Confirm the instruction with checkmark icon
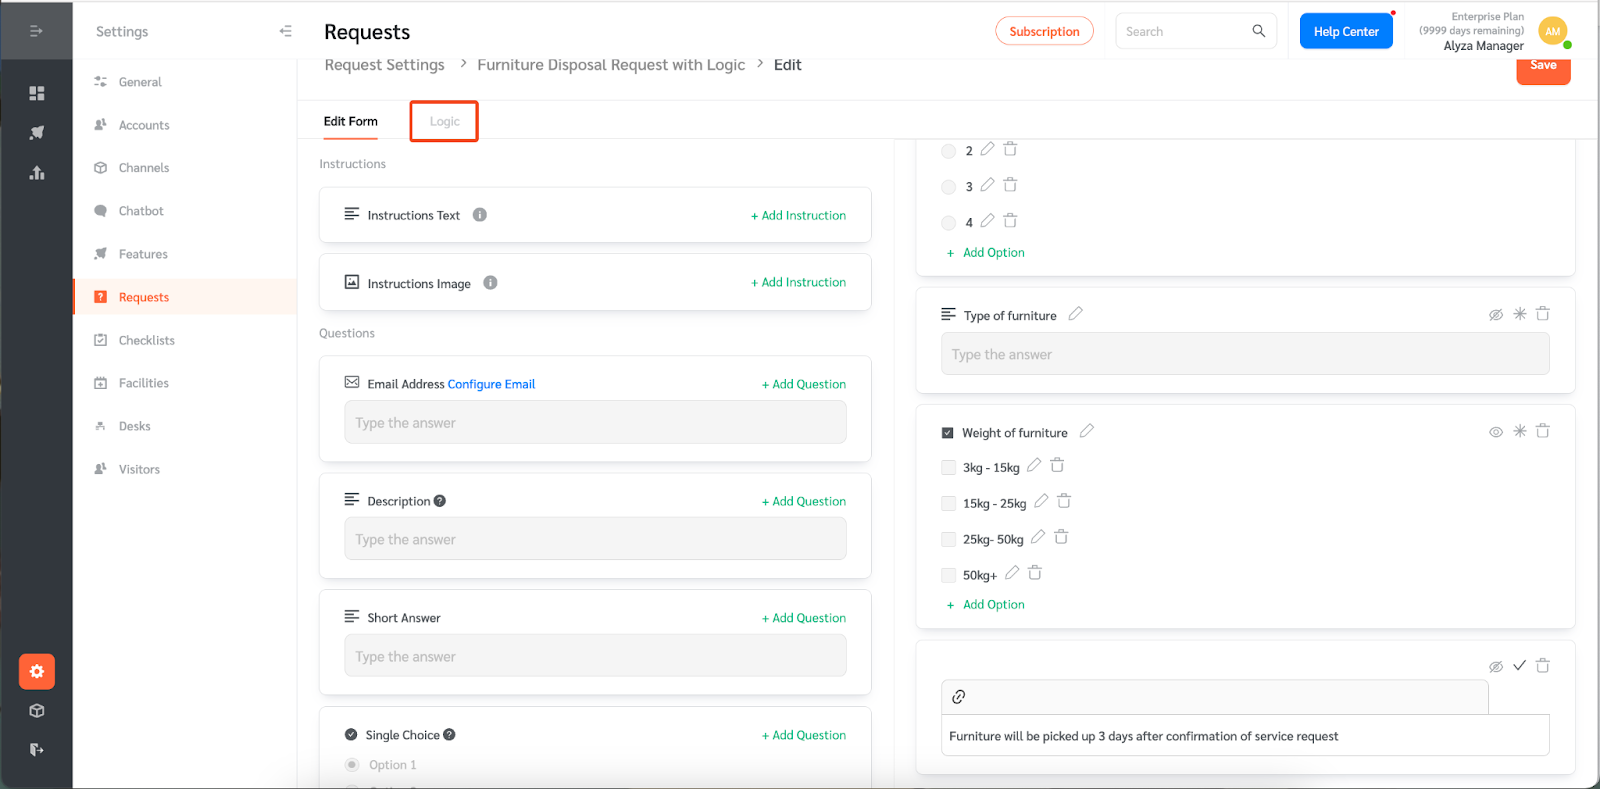 tap(1519, 666)
